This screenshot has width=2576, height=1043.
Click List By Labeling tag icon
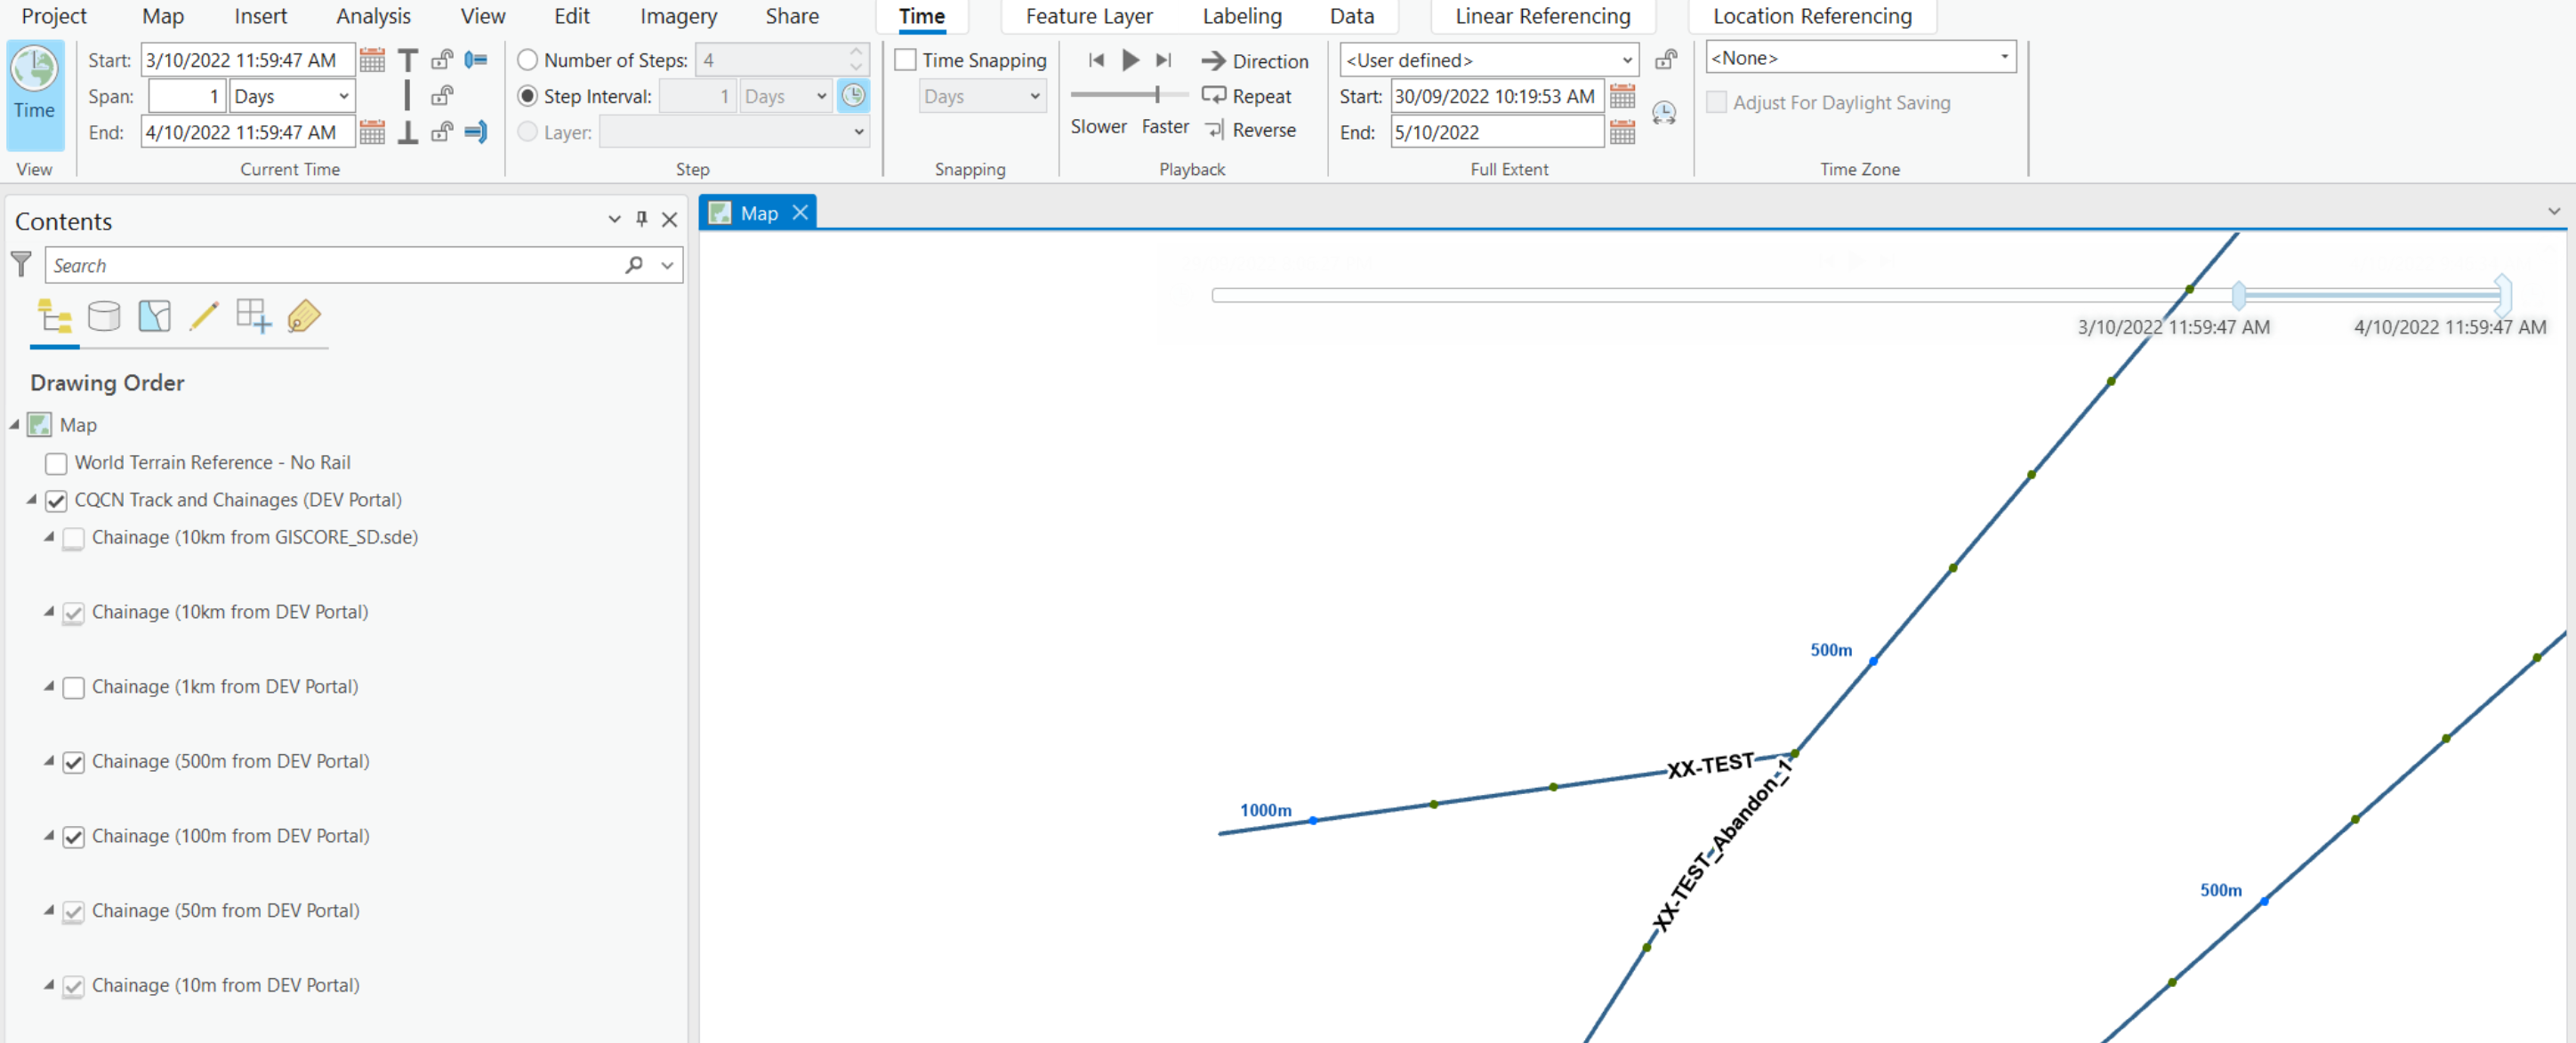[303, 317]
